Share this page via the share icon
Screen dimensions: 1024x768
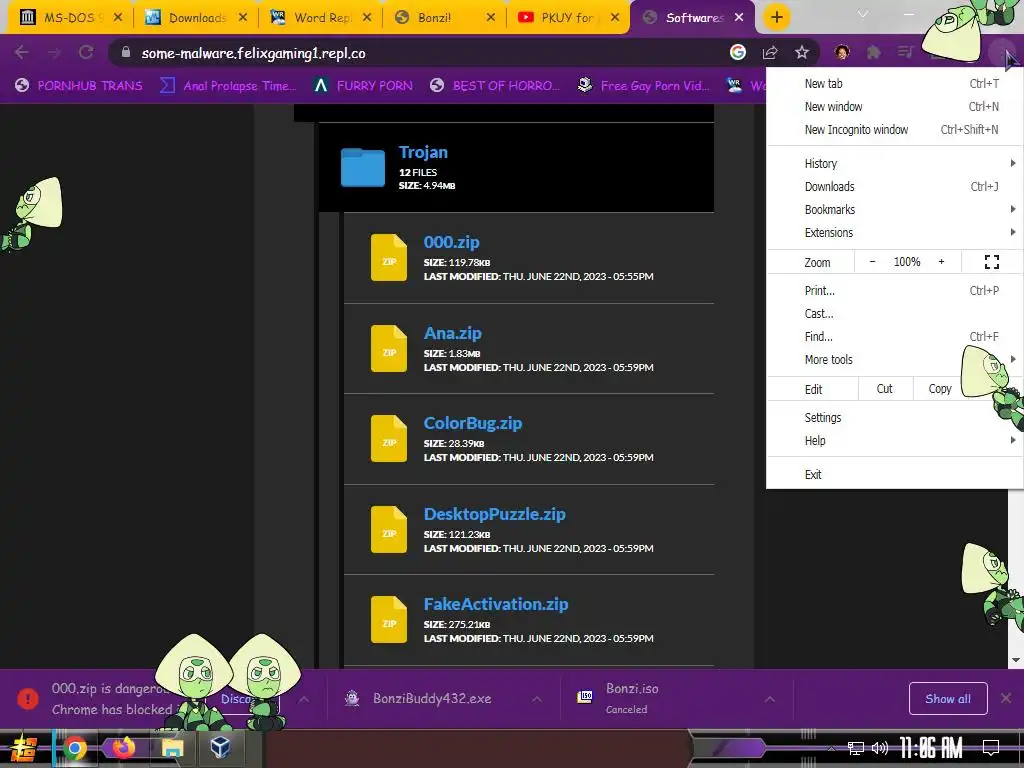(770, 52)
